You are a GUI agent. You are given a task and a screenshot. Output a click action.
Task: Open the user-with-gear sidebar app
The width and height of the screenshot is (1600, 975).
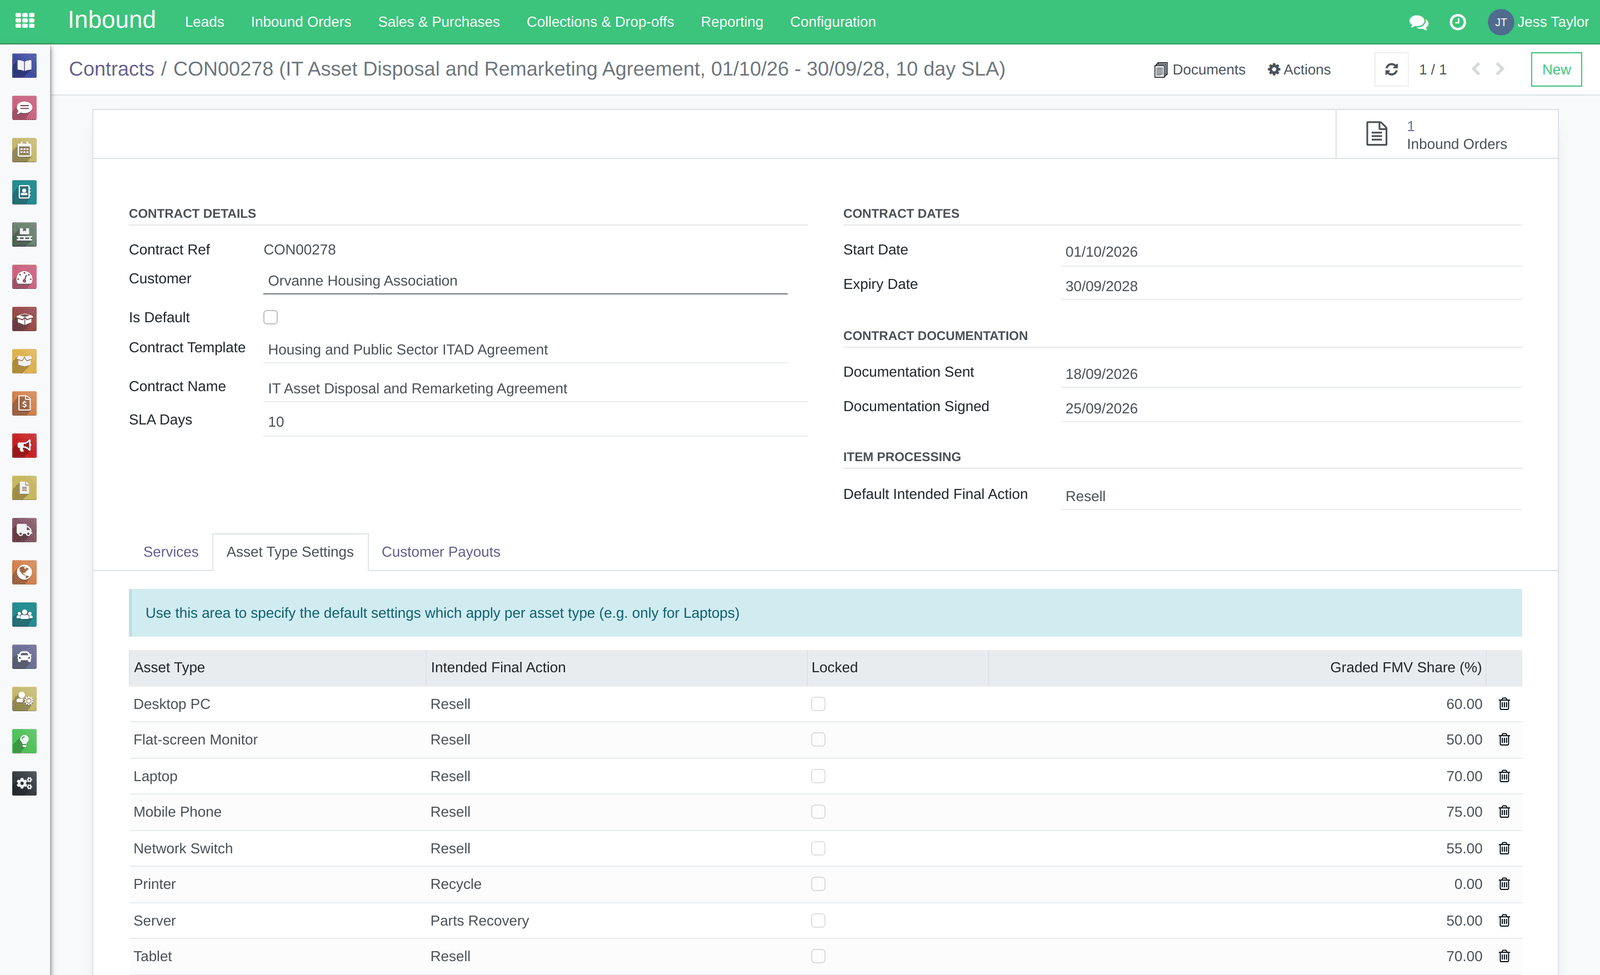25,699
